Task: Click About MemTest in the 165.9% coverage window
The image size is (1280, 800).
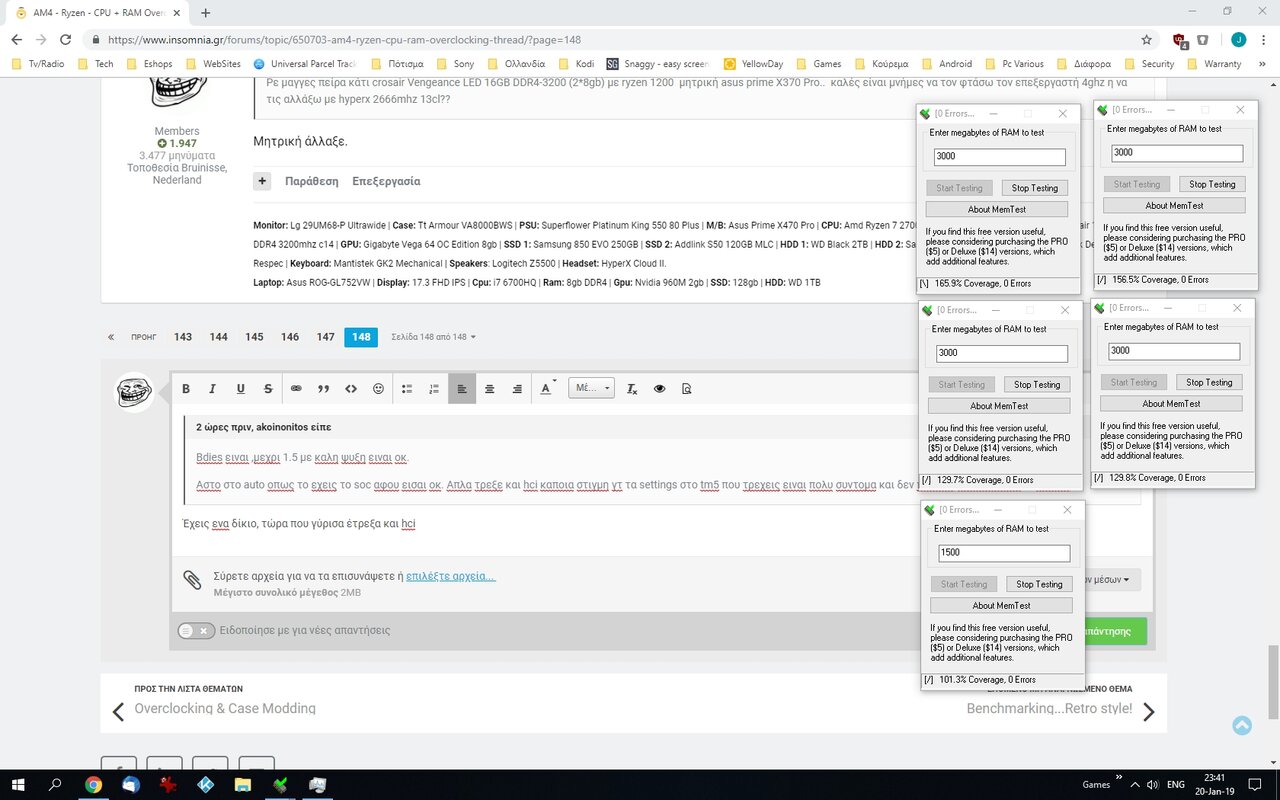Action: click(996, 209)
